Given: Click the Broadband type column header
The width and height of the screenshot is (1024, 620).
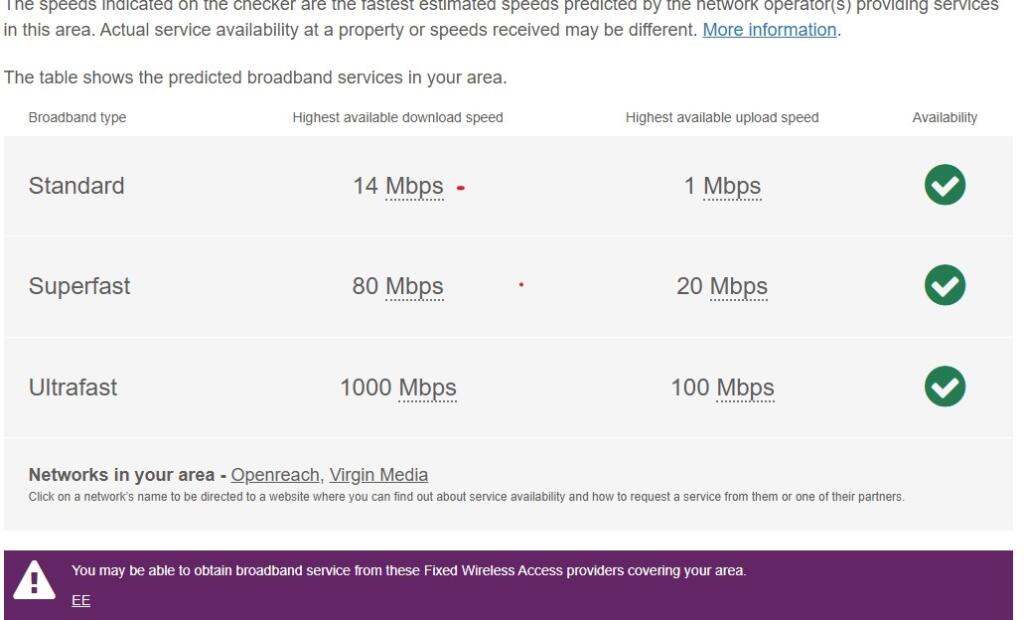Looking at the screenshot, I should pyautogui.click(x=77, y=117).
